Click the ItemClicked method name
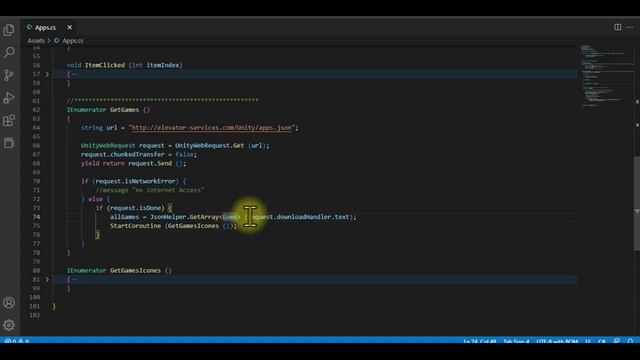640x360 pixels. click(104, 65)
